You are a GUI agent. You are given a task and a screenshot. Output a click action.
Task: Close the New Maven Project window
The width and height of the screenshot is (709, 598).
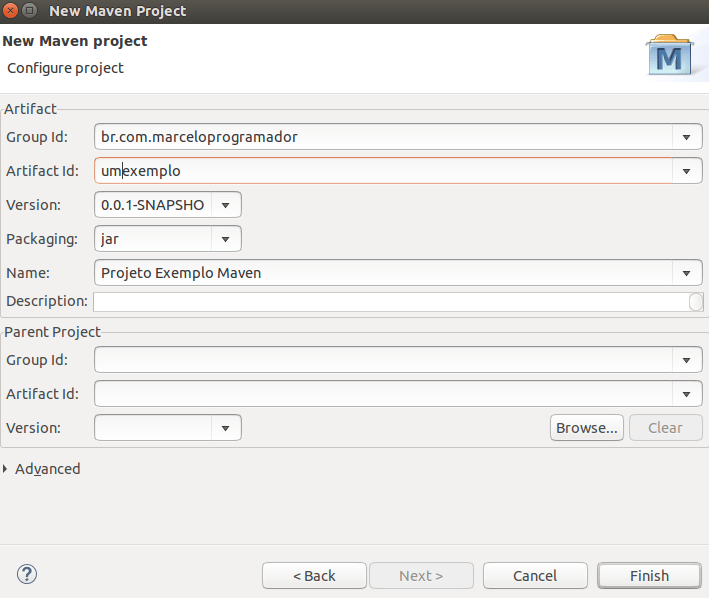tap(10, 11)
